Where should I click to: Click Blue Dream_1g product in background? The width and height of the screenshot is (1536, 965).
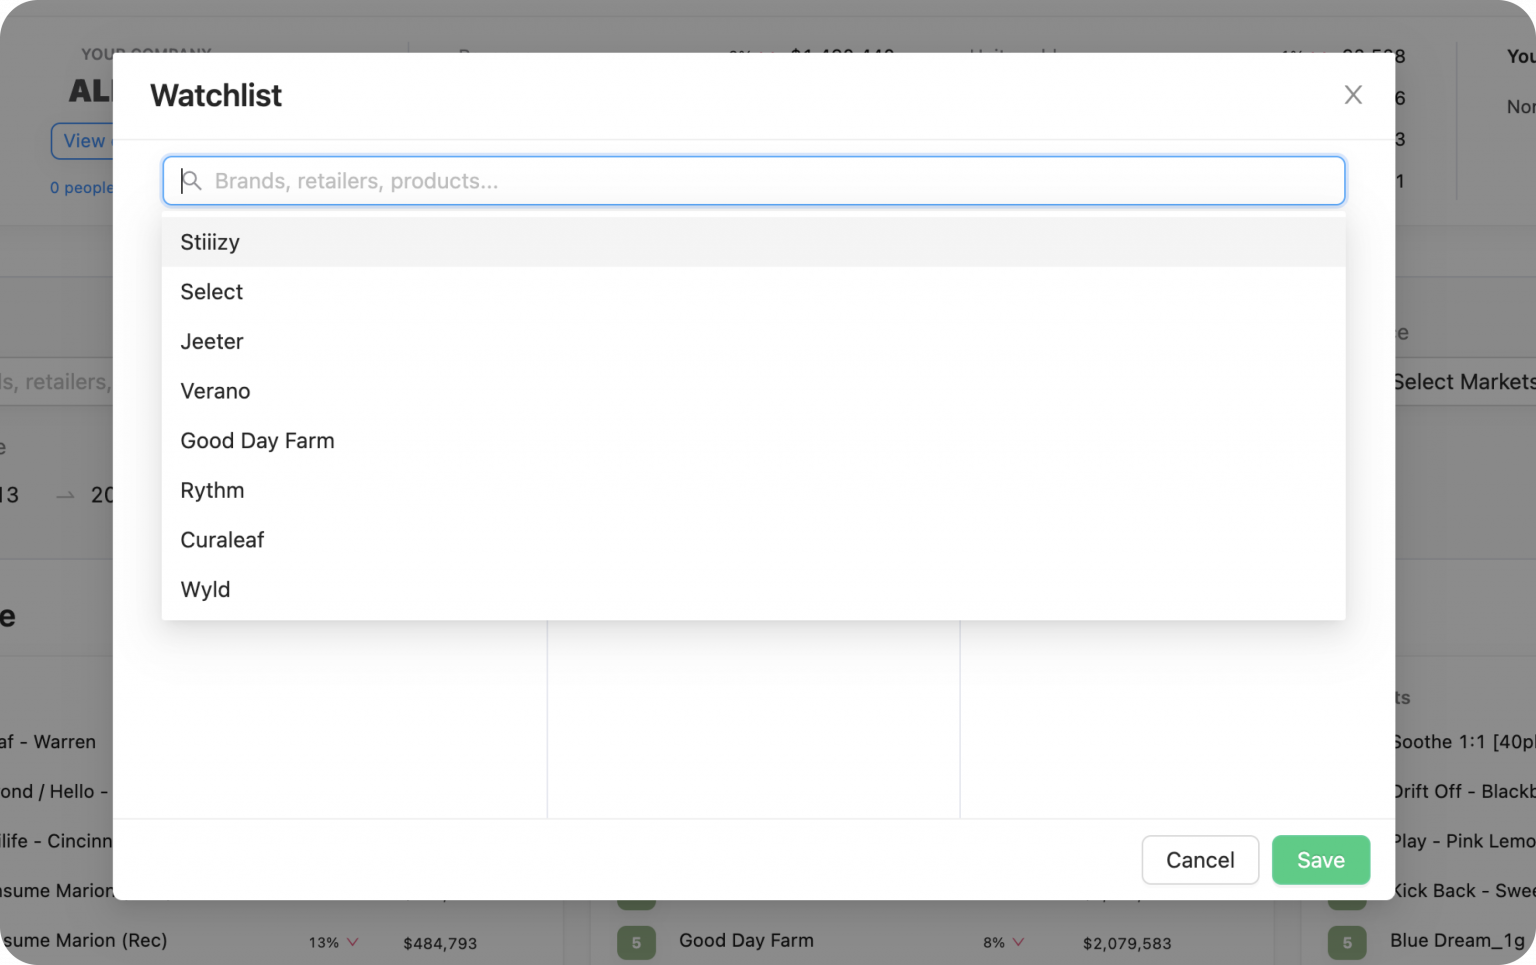1457,941
